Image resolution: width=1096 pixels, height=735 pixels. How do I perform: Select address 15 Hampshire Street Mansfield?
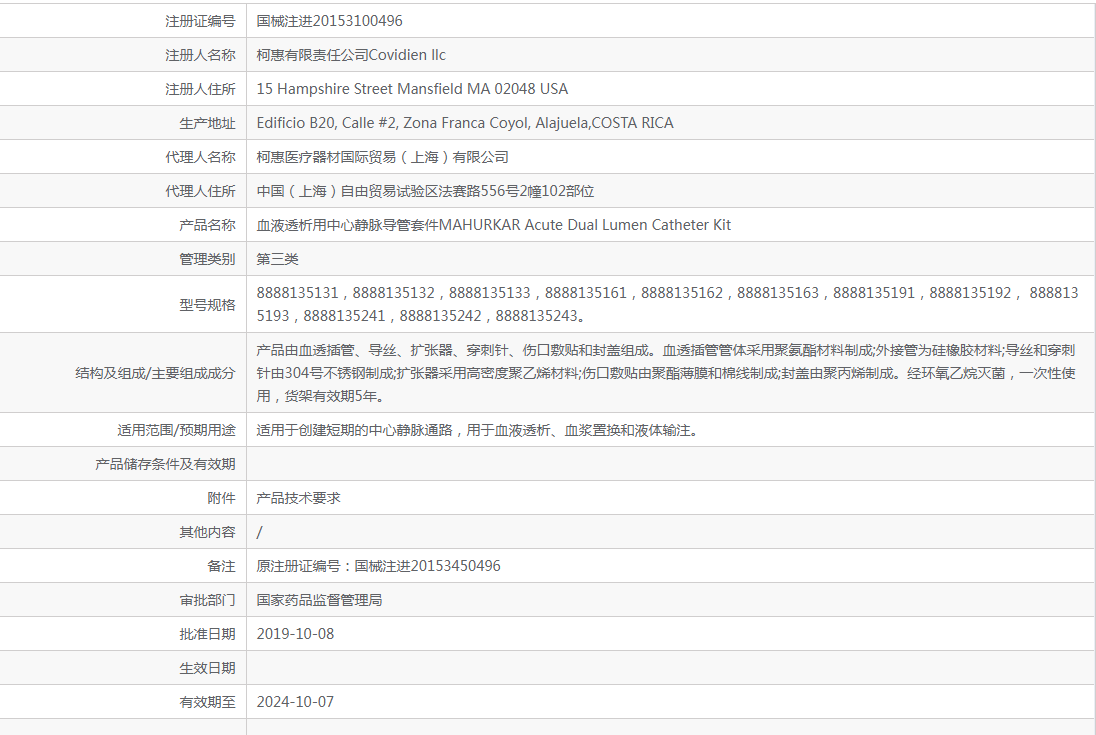tap(412, 89)
